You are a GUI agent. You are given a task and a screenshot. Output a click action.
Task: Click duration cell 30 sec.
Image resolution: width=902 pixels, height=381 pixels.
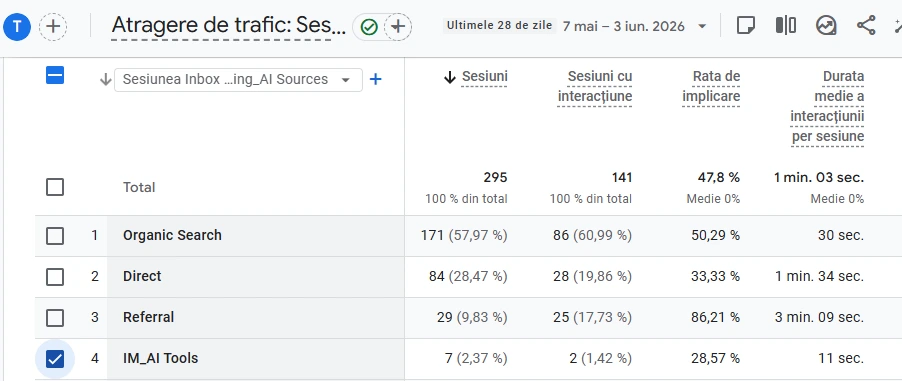pos(840,235)
